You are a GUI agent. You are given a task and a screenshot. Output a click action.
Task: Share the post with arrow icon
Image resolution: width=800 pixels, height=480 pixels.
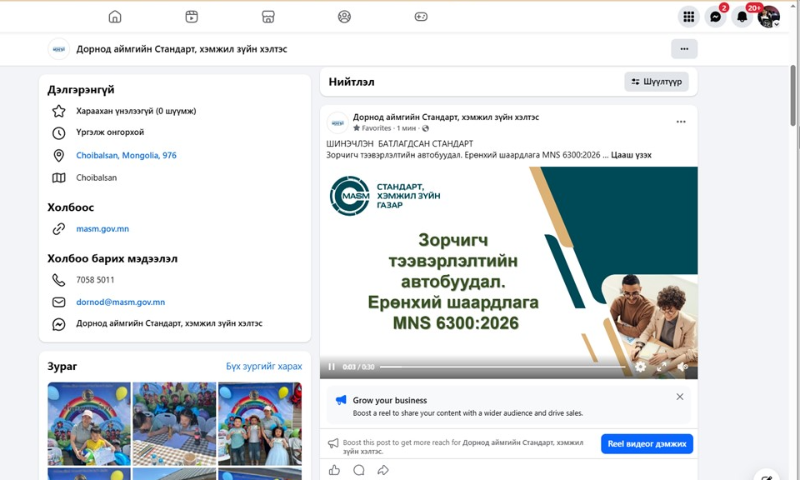(383, 470)
